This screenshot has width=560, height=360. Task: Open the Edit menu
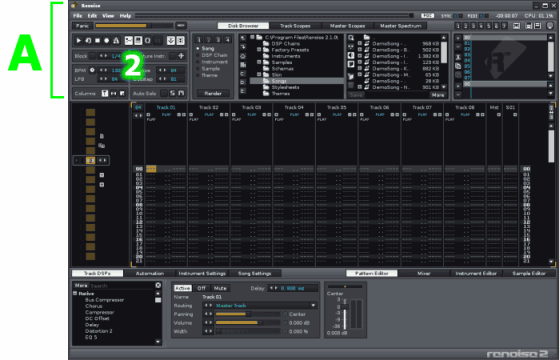tap(92, 16)
